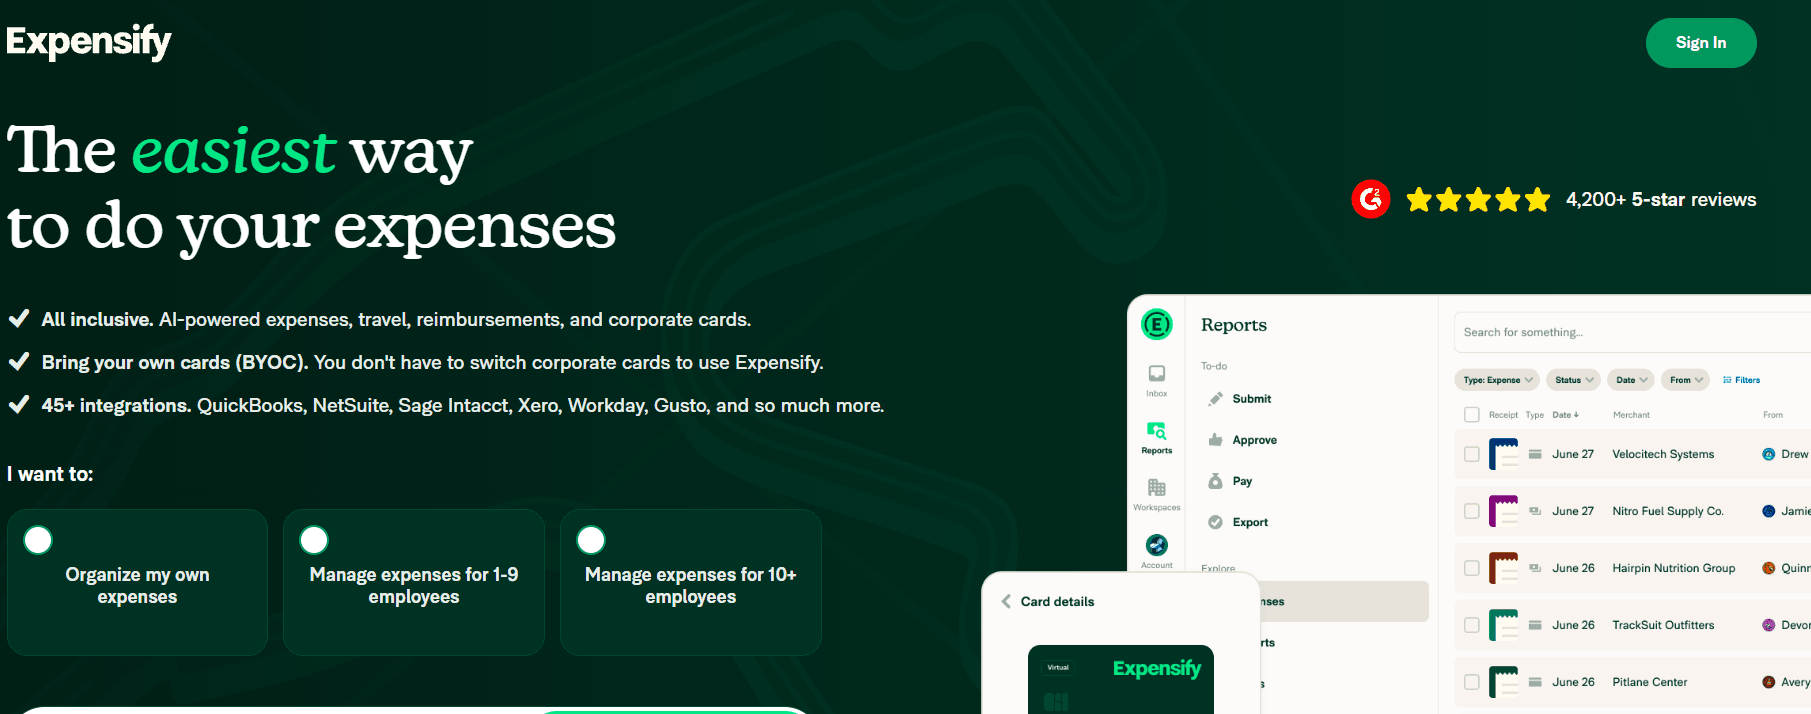Check the Pitlane Center row checkbox
1811x714 pixels.
[1472, 682]
